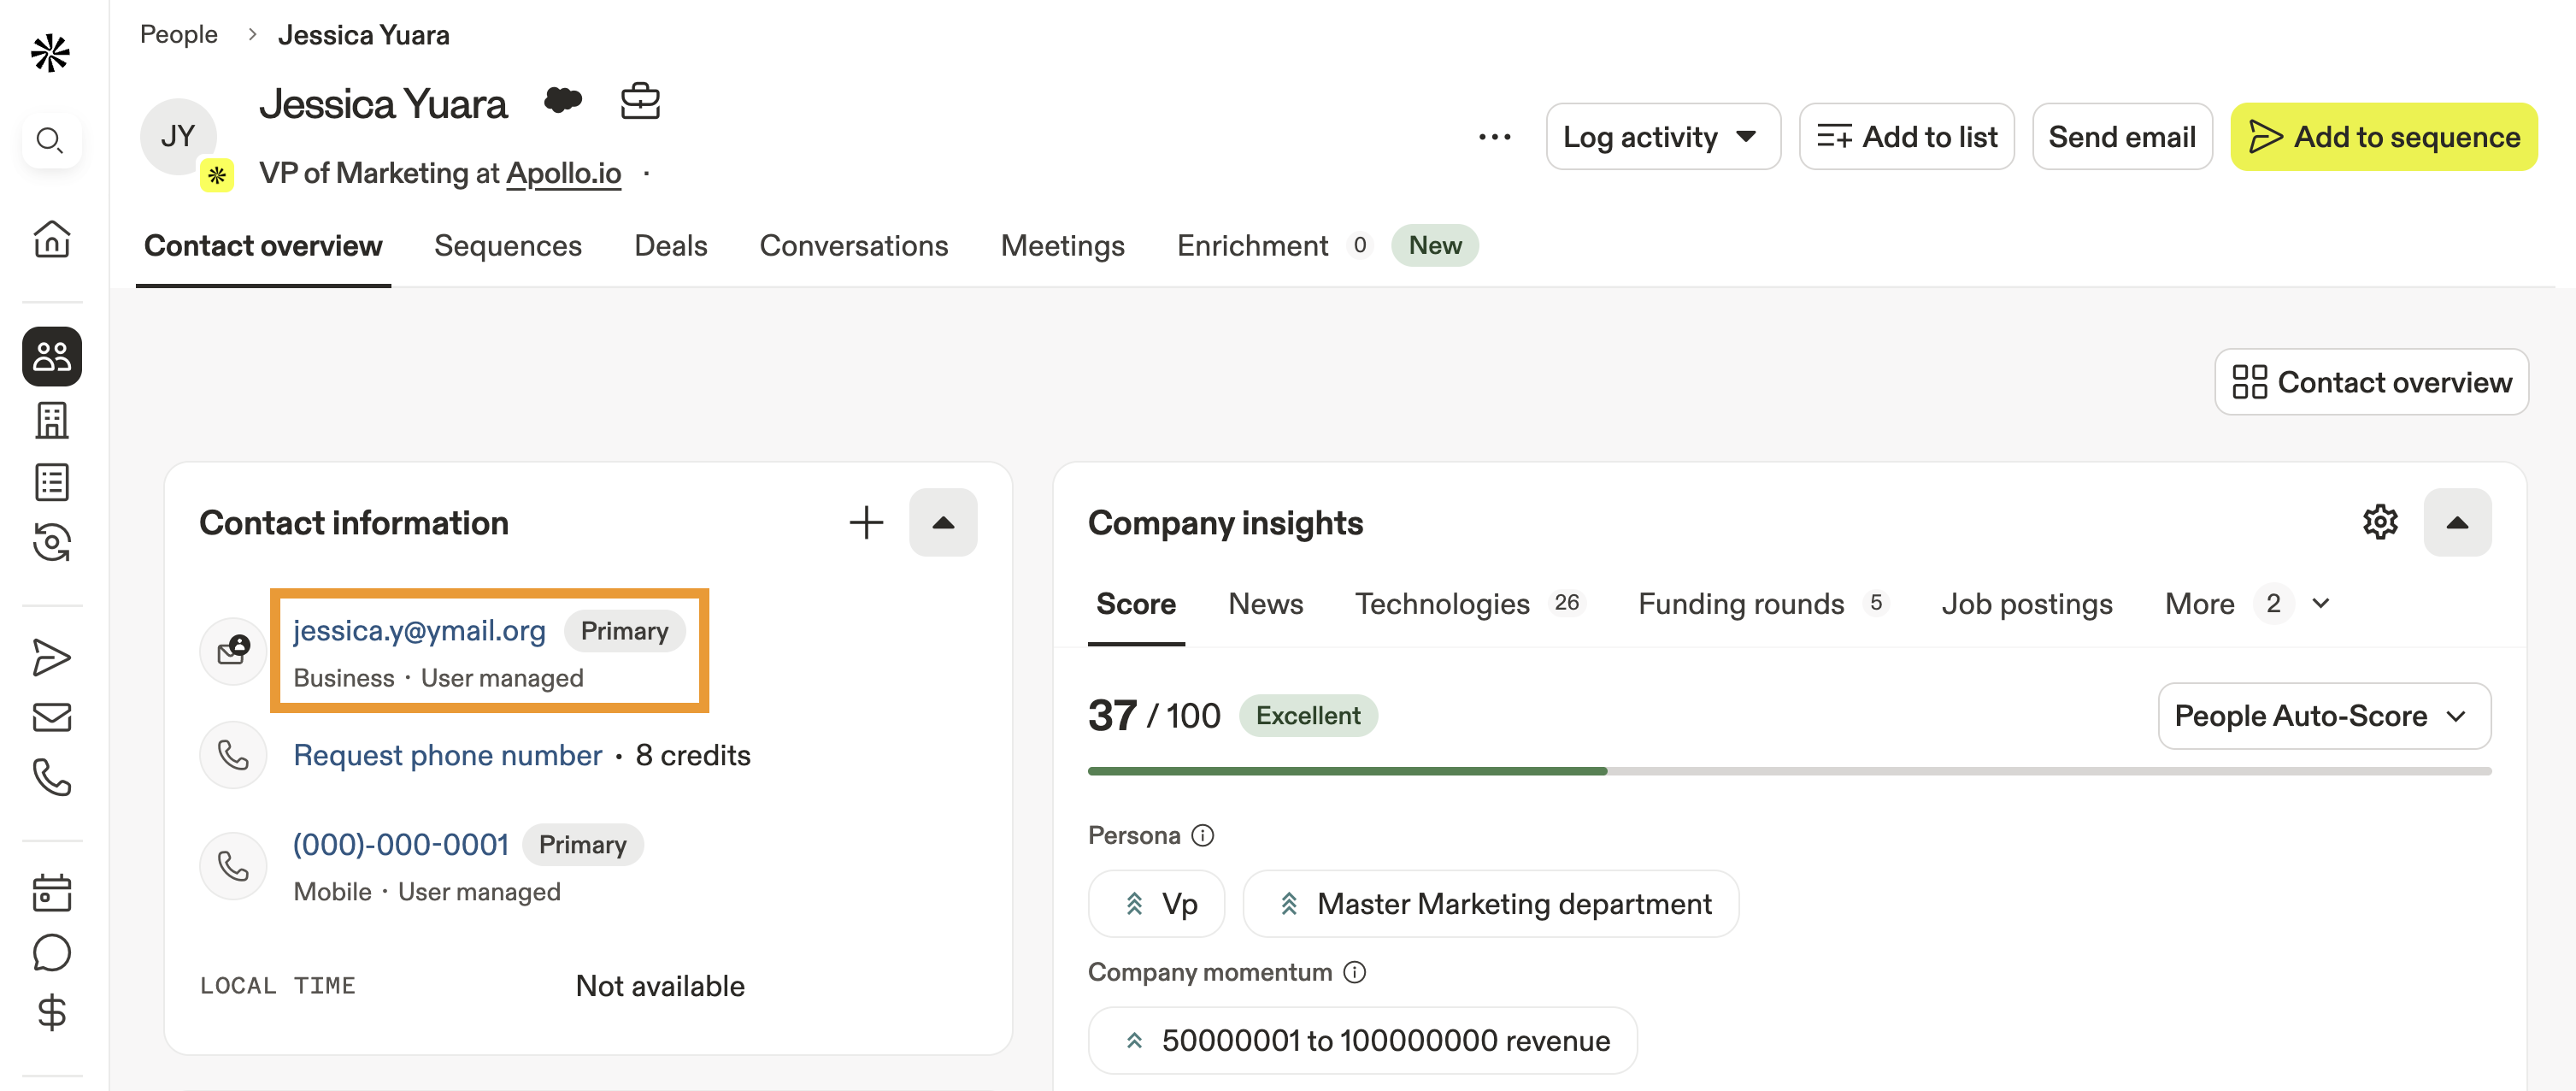Collapse the Company insights card
The image size is (2576, 1091).
(2456, 522)
